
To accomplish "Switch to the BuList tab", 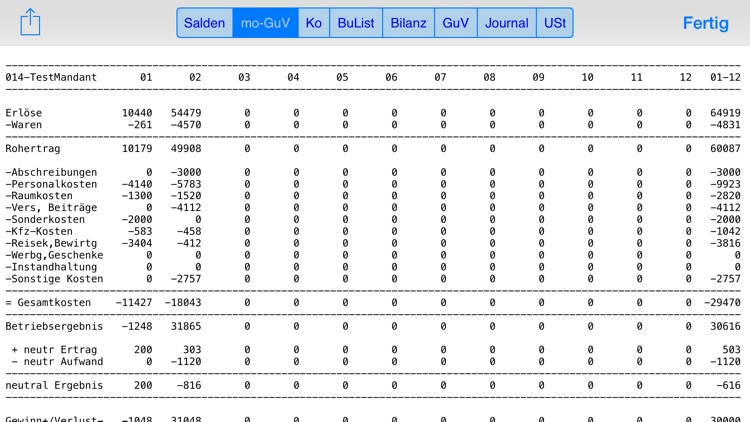I will 356,23.
